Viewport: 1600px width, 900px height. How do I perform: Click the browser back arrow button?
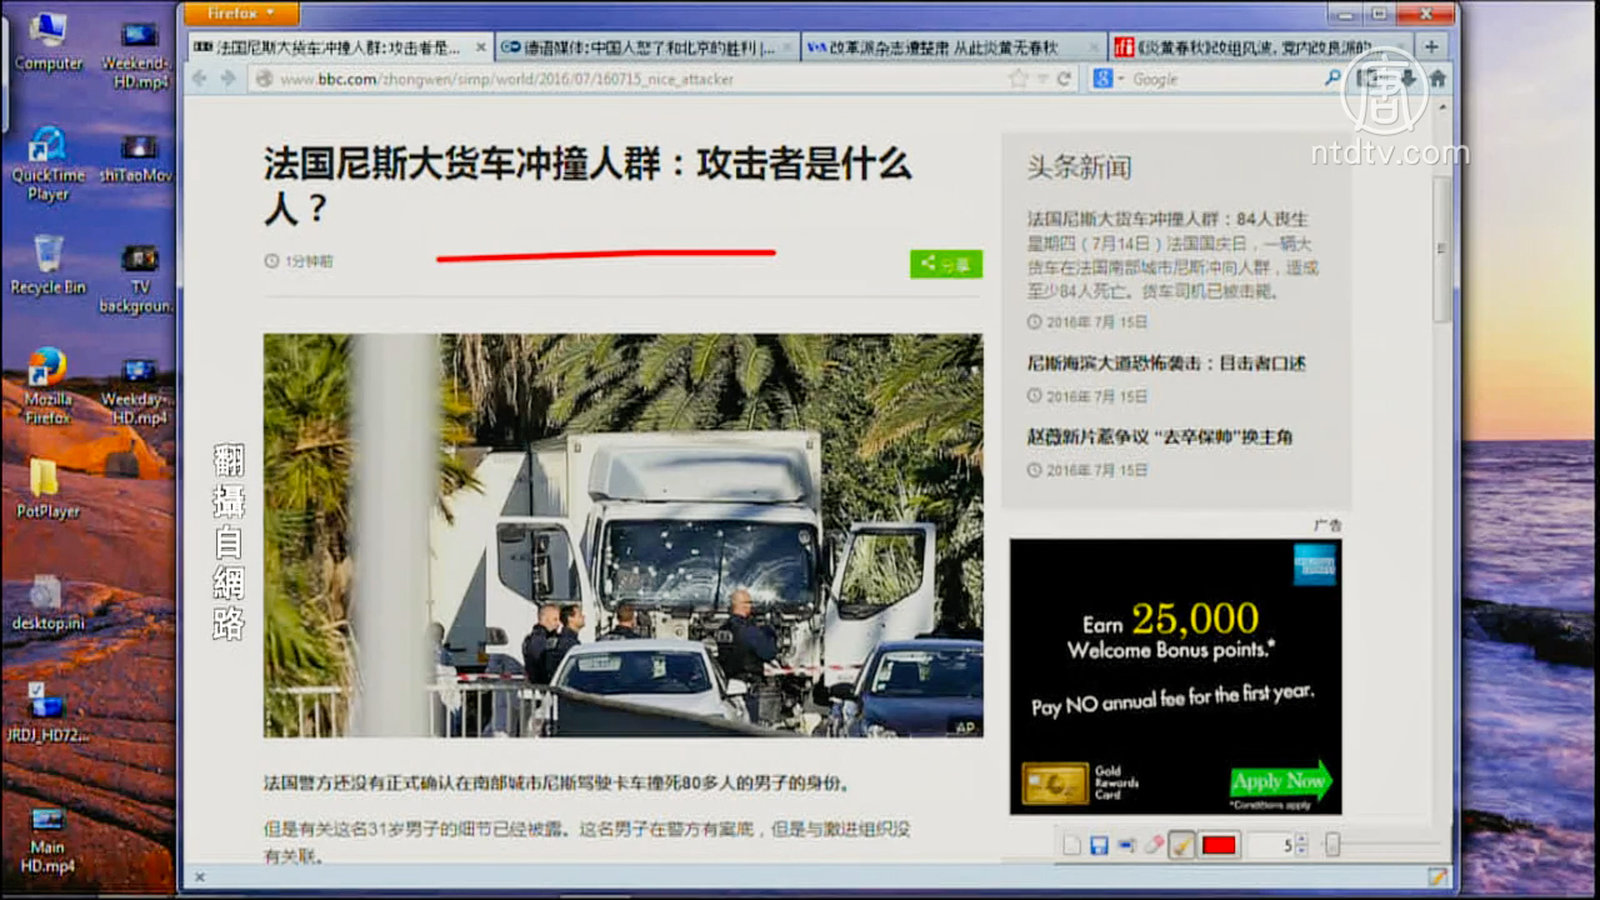click(x=200, y=79)
